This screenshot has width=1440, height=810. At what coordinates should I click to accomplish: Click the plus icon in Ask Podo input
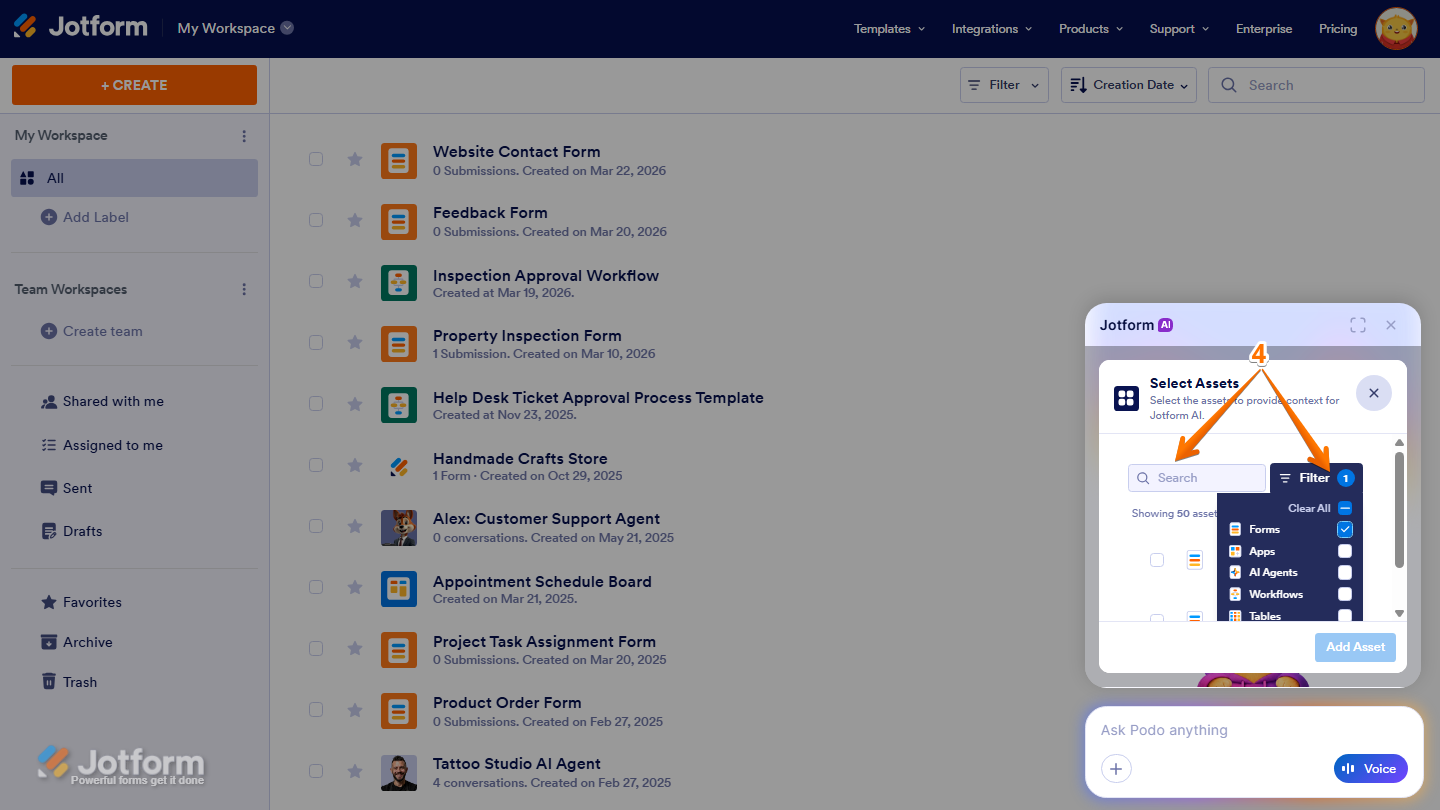click(x=1116, y=768)
